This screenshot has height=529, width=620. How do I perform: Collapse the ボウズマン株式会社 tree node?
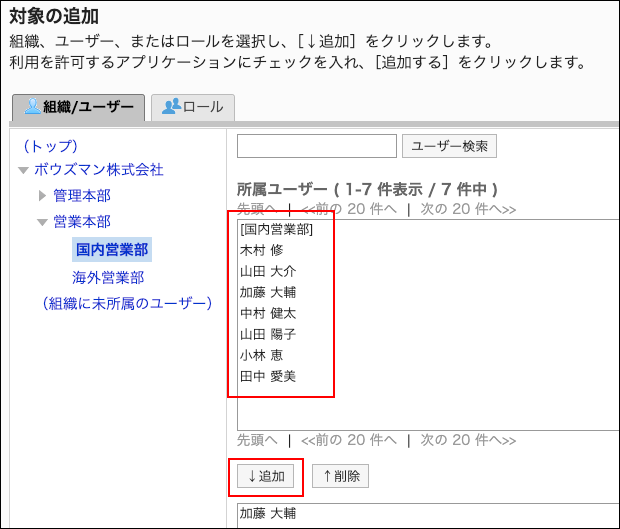pos(23,170)
